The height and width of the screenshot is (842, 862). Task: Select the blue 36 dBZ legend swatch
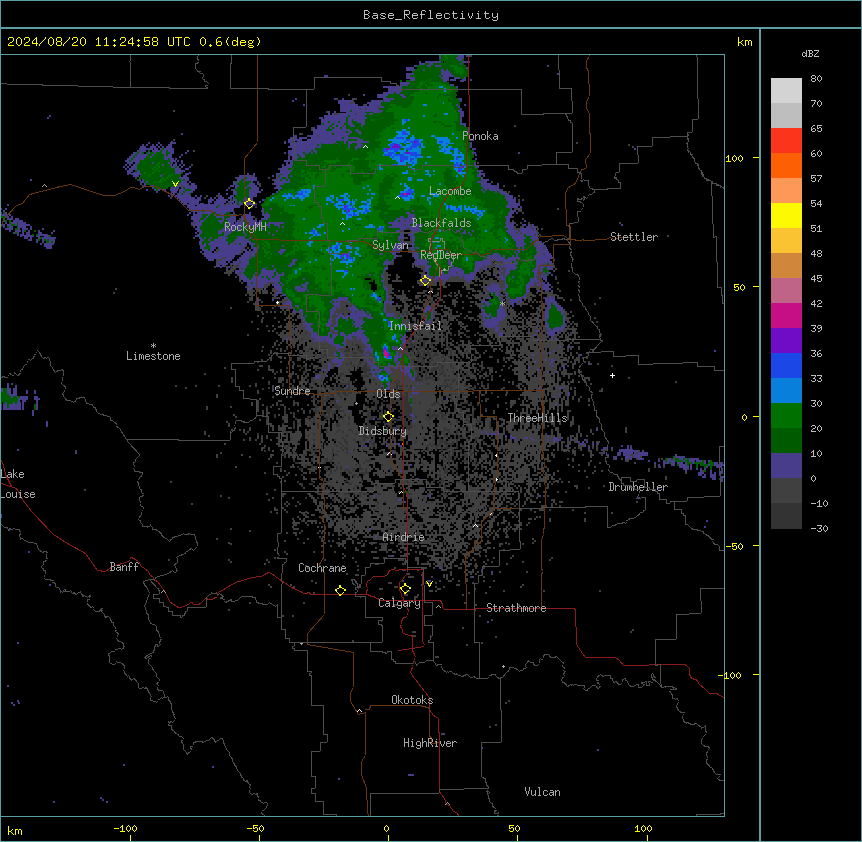pos(786,365)
